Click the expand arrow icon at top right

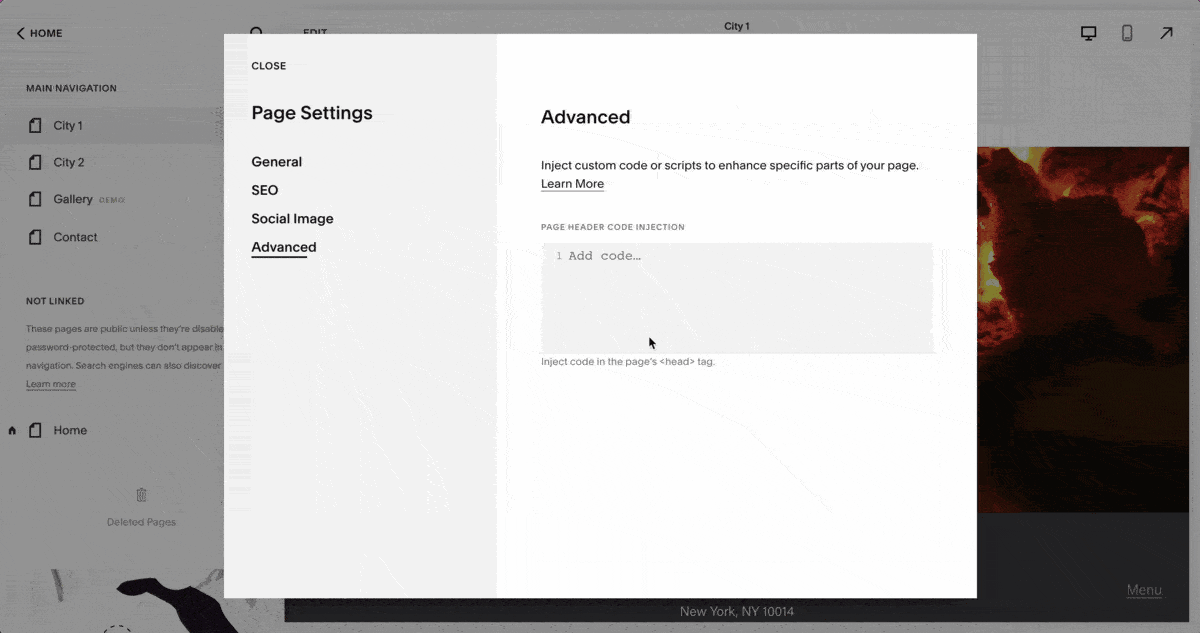[x=1166, y=33]
